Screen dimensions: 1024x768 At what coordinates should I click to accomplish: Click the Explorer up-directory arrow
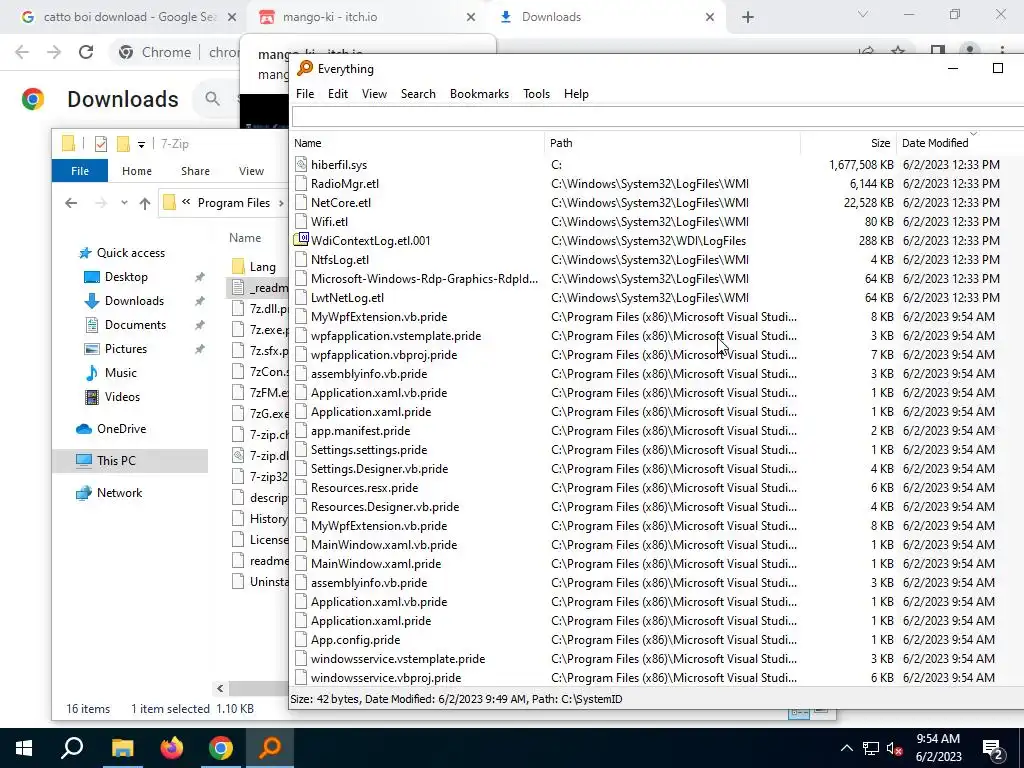point(145,203)
